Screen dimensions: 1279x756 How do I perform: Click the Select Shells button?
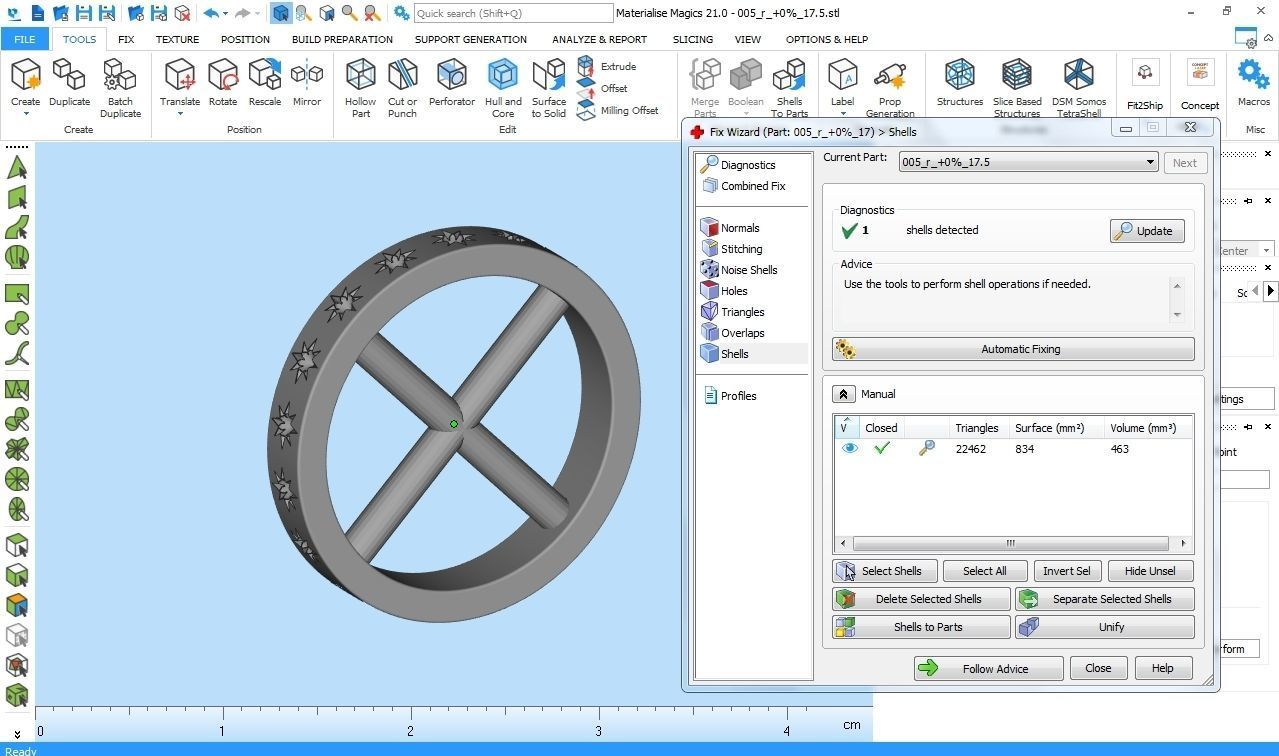coord(885,571)
